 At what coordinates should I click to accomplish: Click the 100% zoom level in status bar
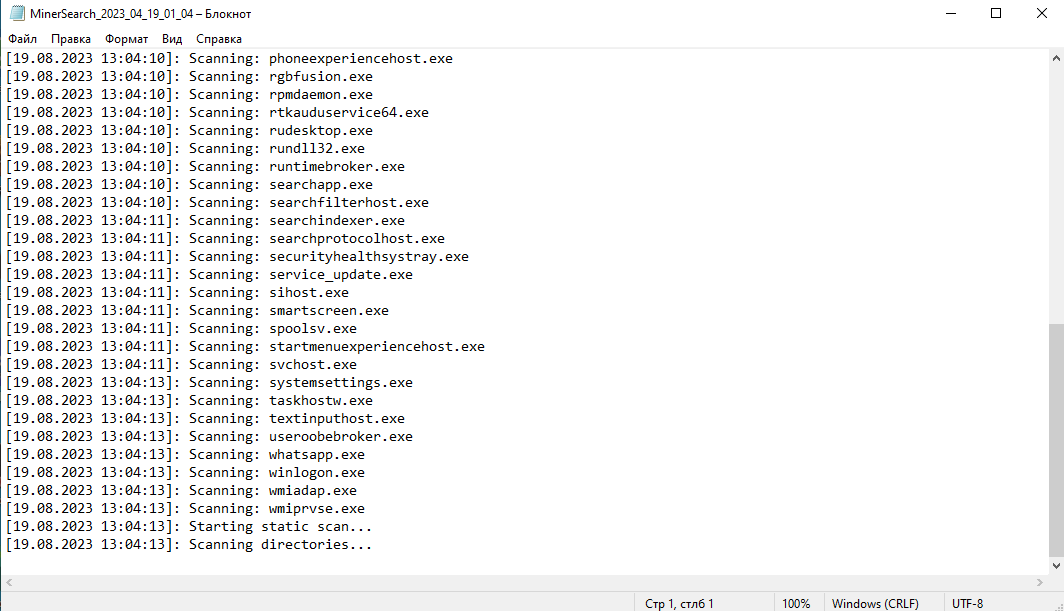coord(796,603)
